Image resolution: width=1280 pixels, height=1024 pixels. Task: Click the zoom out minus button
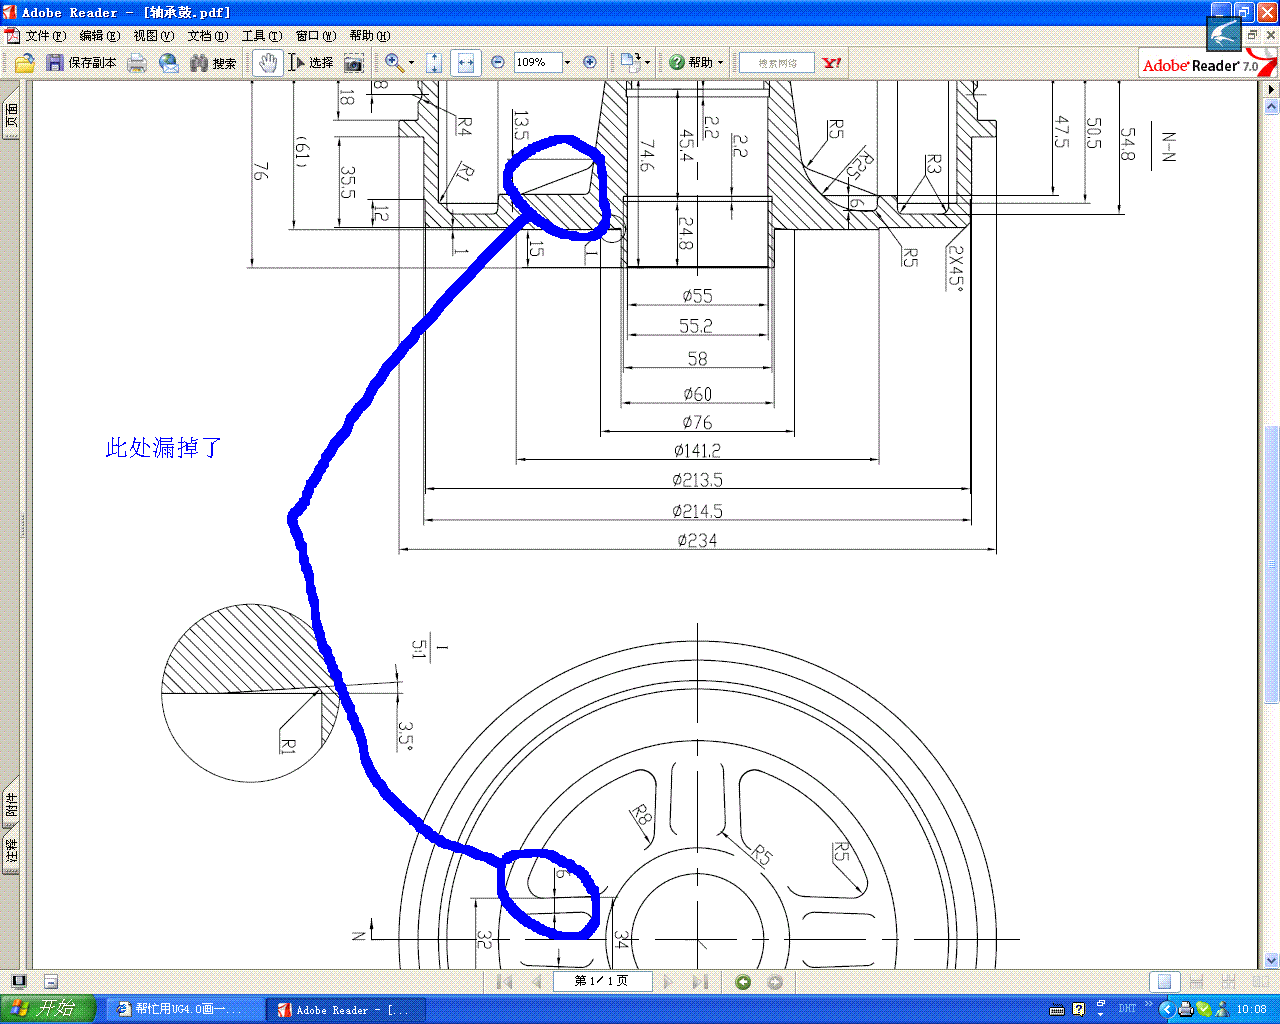[498, 63]
